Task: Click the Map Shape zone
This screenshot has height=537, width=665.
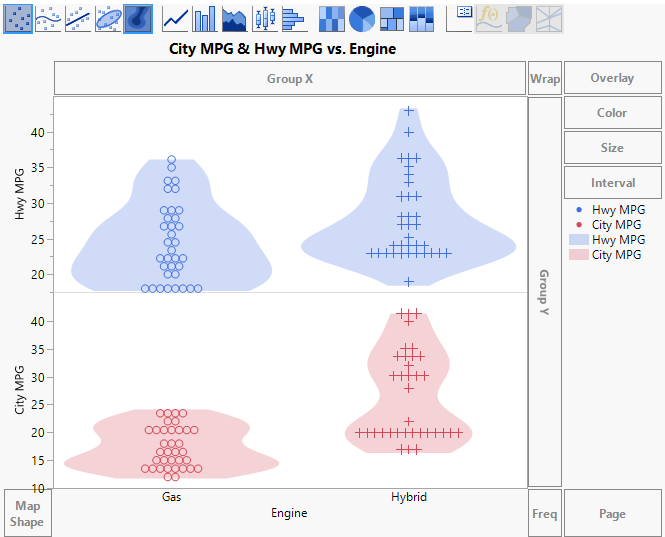Action: [27, 514]
